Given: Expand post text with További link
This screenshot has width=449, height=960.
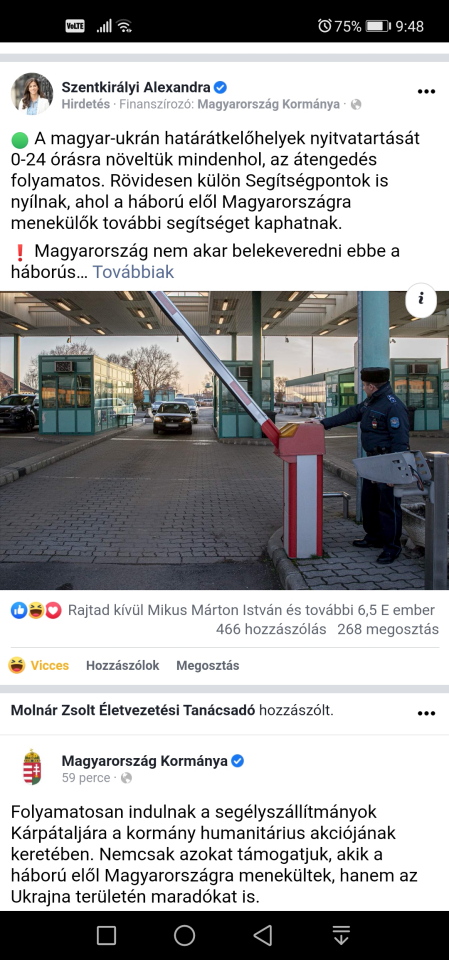Looking at the screenshot, I should pyautogui.click(x=133, y=272).
